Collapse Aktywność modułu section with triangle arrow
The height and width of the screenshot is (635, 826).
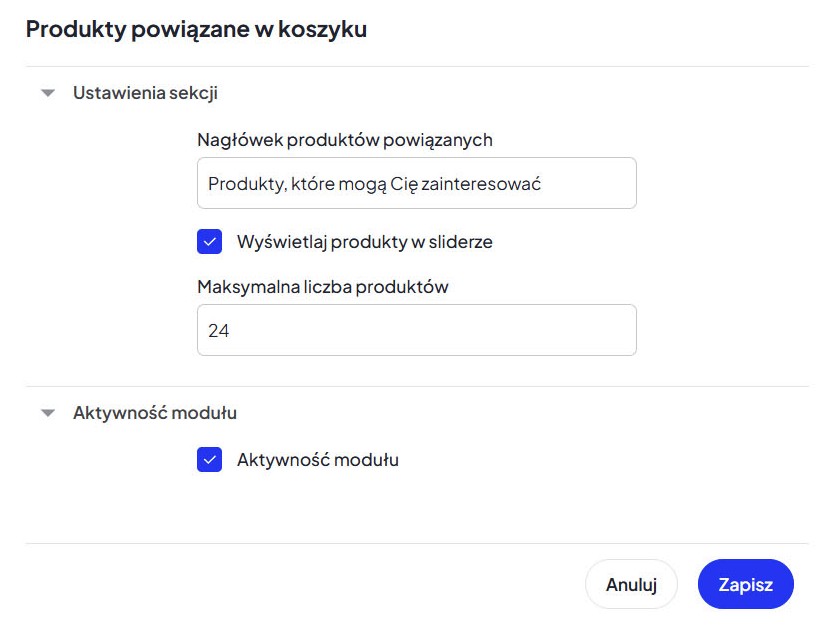(x=47, y=413)
